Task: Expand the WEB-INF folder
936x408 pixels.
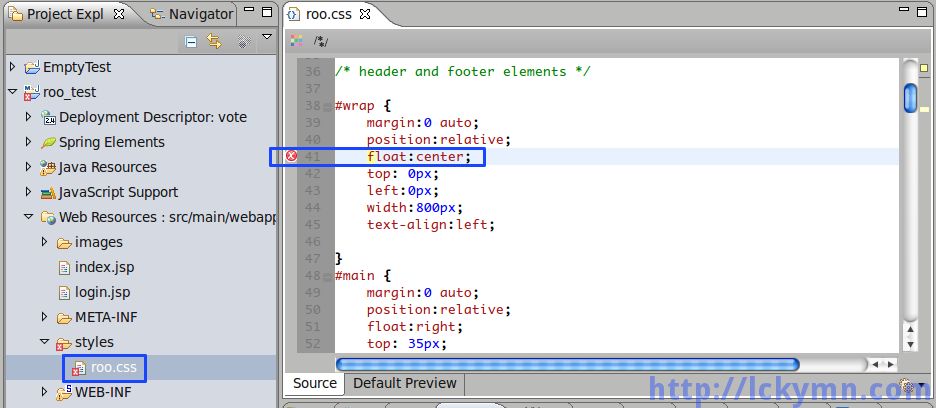Action: (45, 392)
